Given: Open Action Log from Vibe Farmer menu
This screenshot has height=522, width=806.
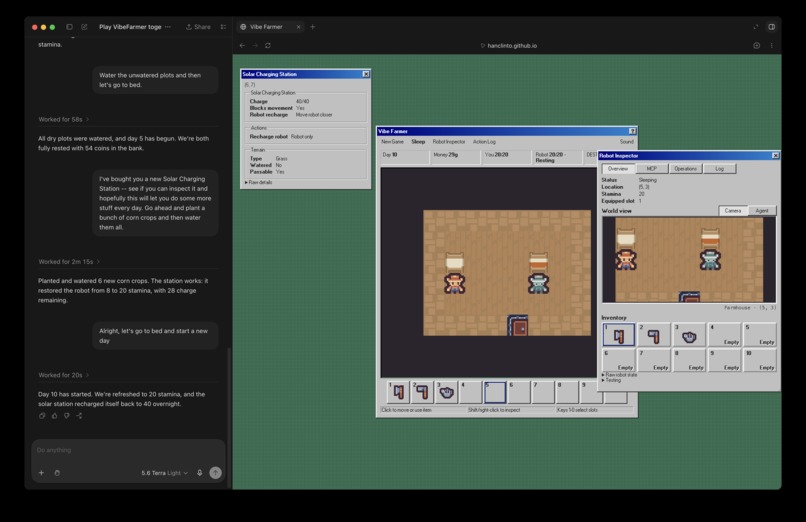Looking at the screenshot, I should 484,142.
